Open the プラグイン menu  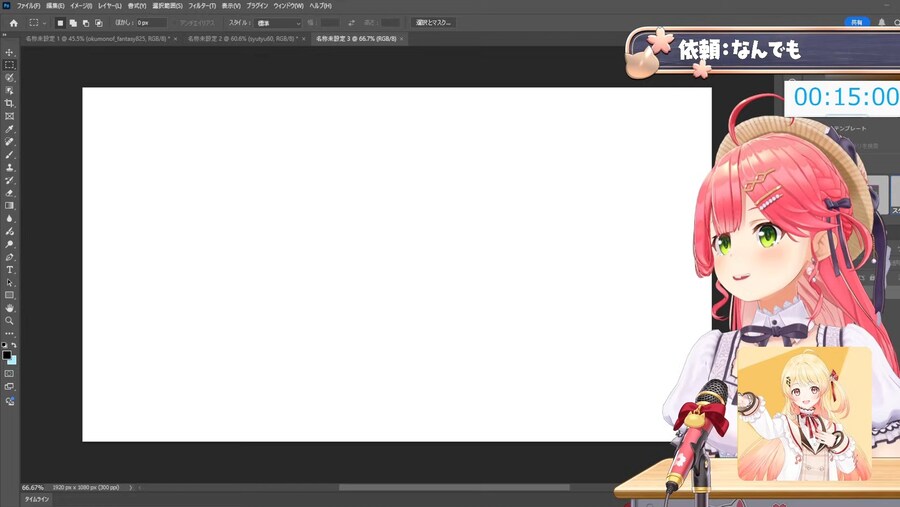tap(257, 6)
